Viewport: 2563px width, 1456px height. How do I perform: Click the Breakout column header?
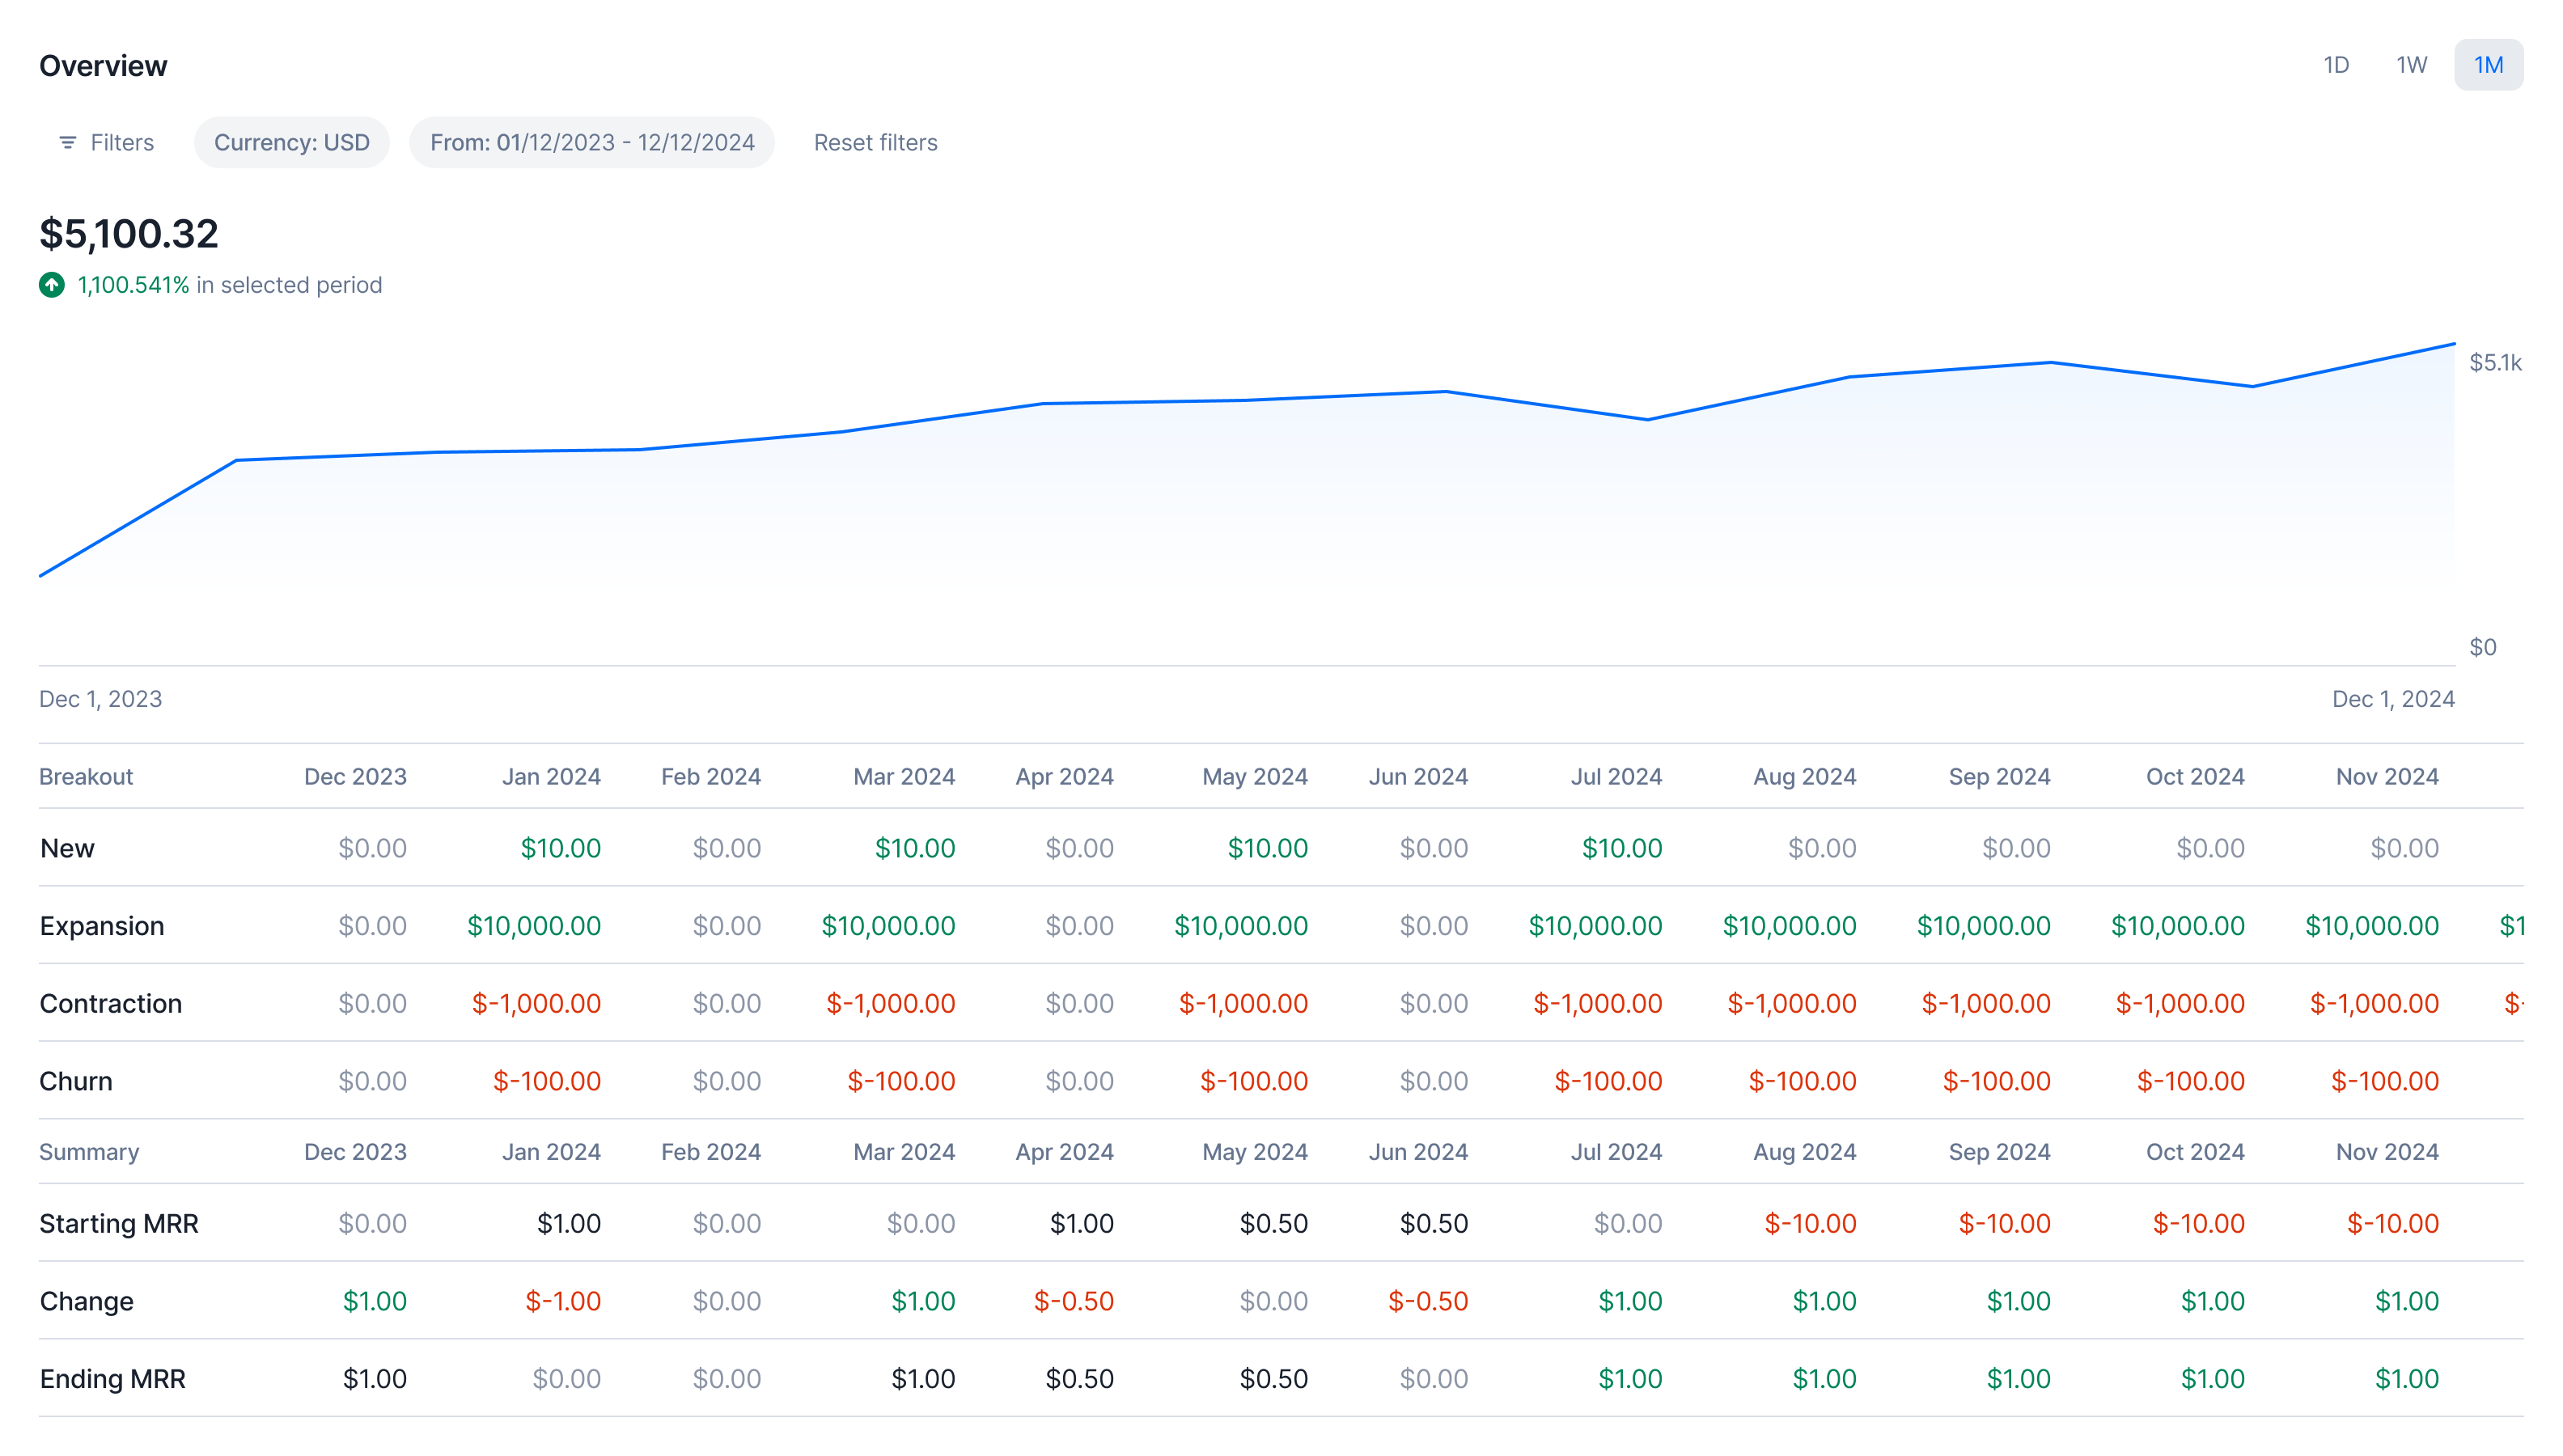(x=86, y=776)
